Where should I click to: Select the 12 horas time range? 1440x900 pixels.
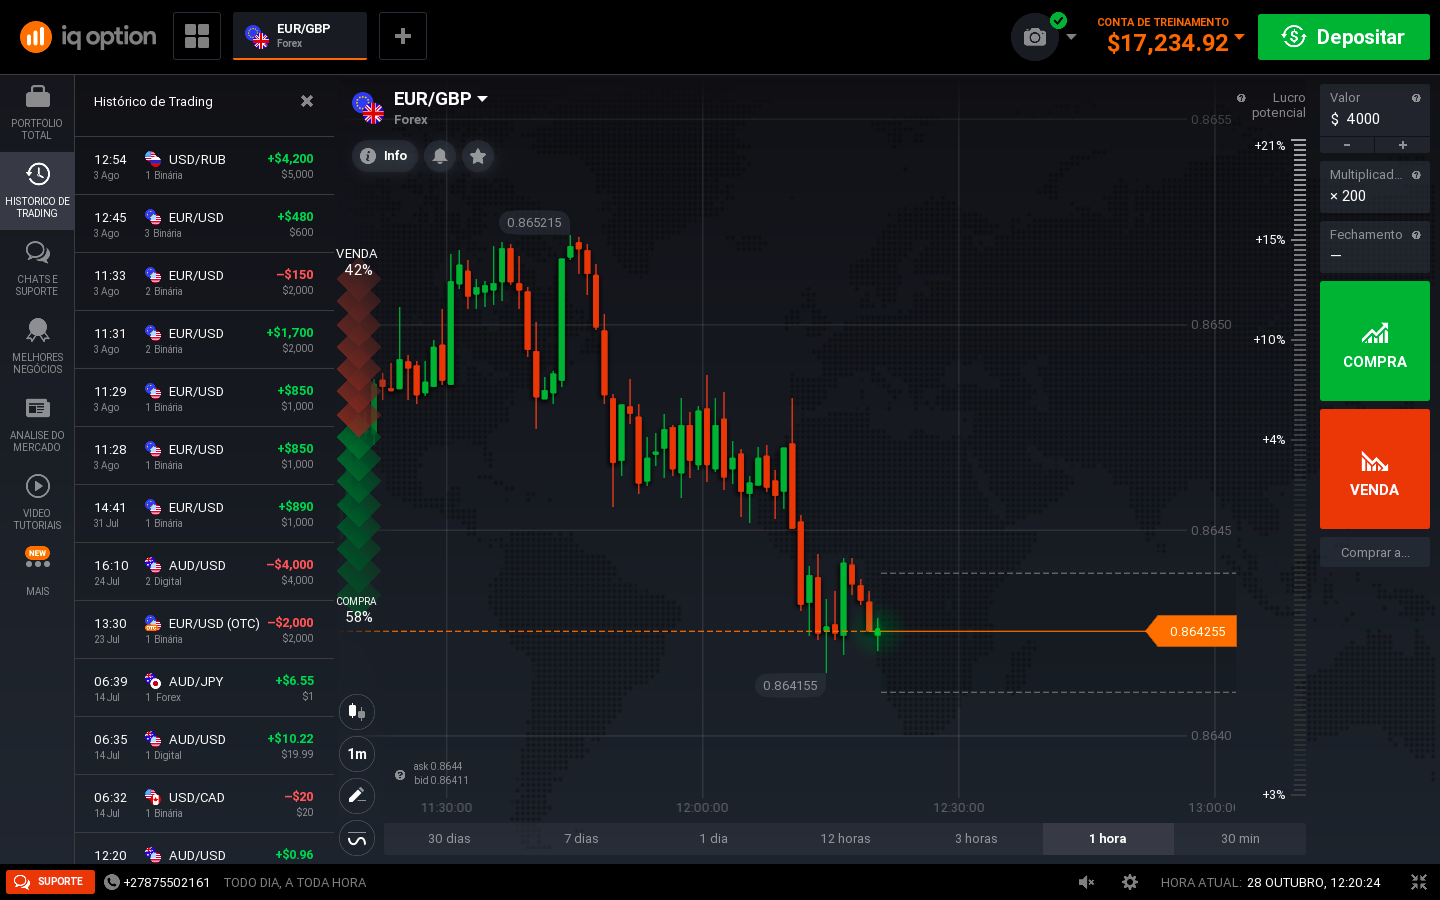click(845, 839)
